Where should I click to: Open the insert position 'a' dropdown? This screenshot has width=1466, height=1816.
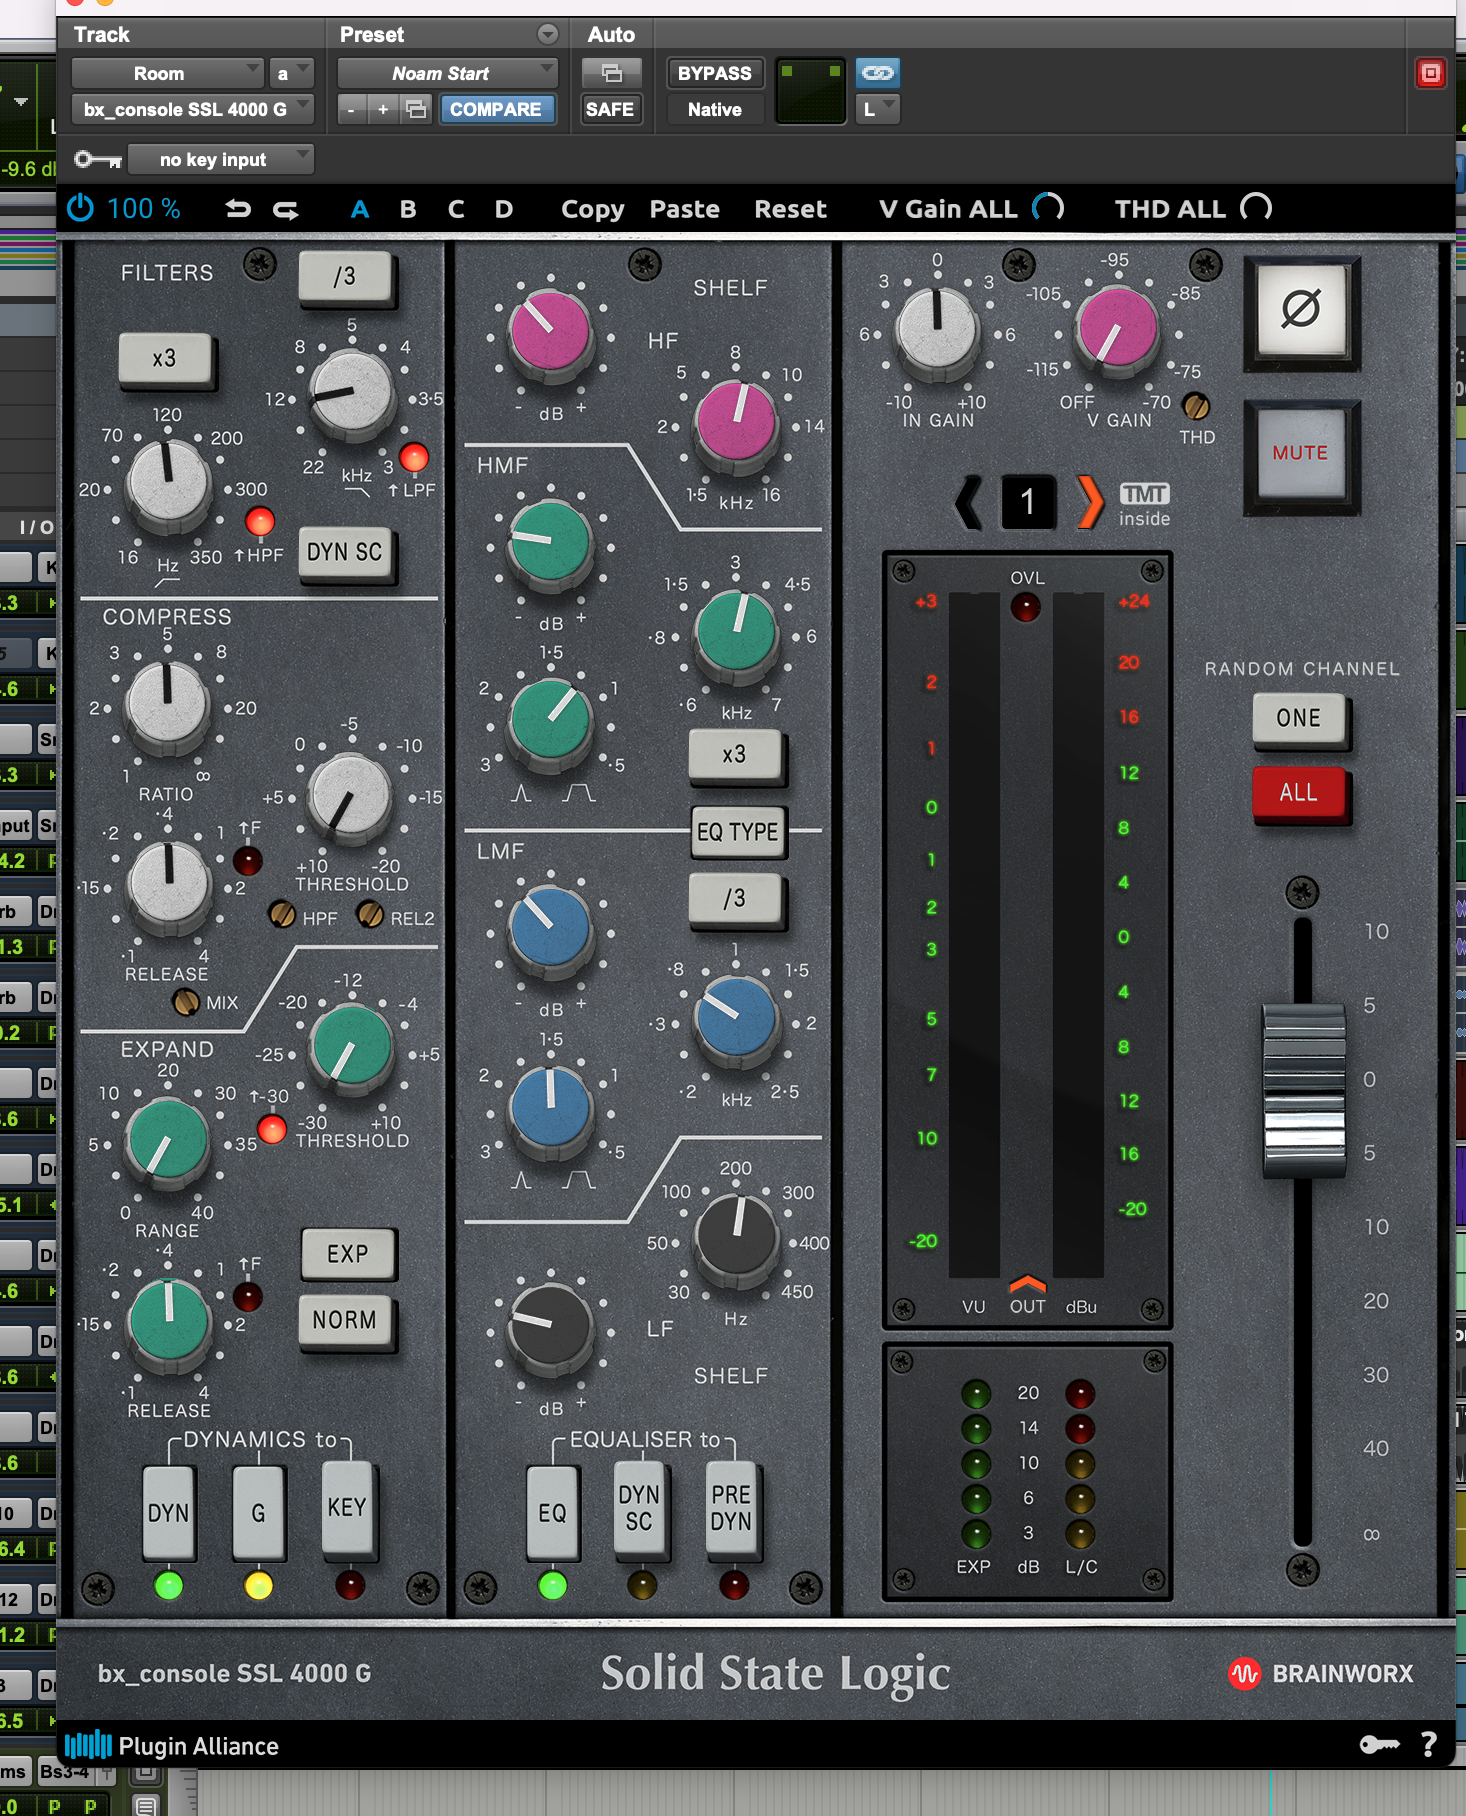[x=291, y=73]
